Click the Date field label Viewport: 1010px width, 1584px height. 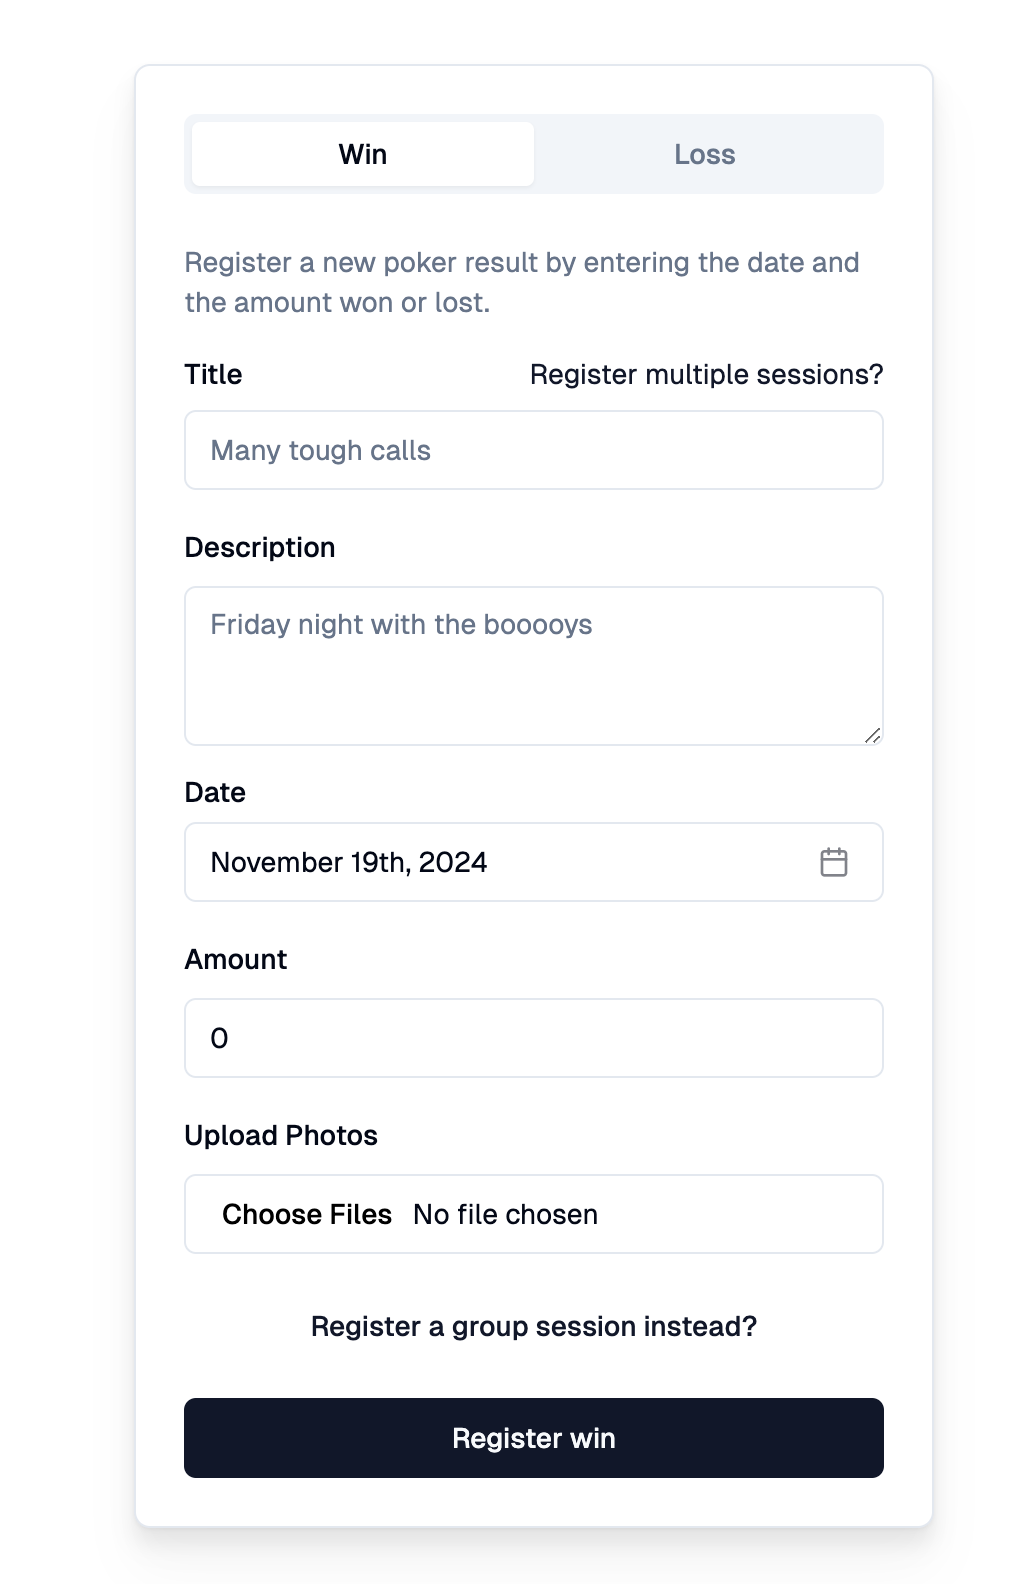[x=215, y=792]
